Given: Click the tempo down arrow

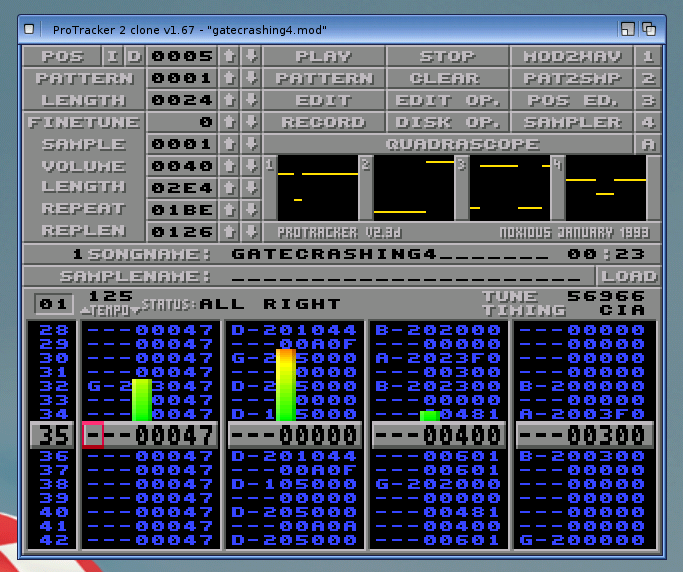Looking at the screenshot, I should pyautogui.click(x=137, y=310).
